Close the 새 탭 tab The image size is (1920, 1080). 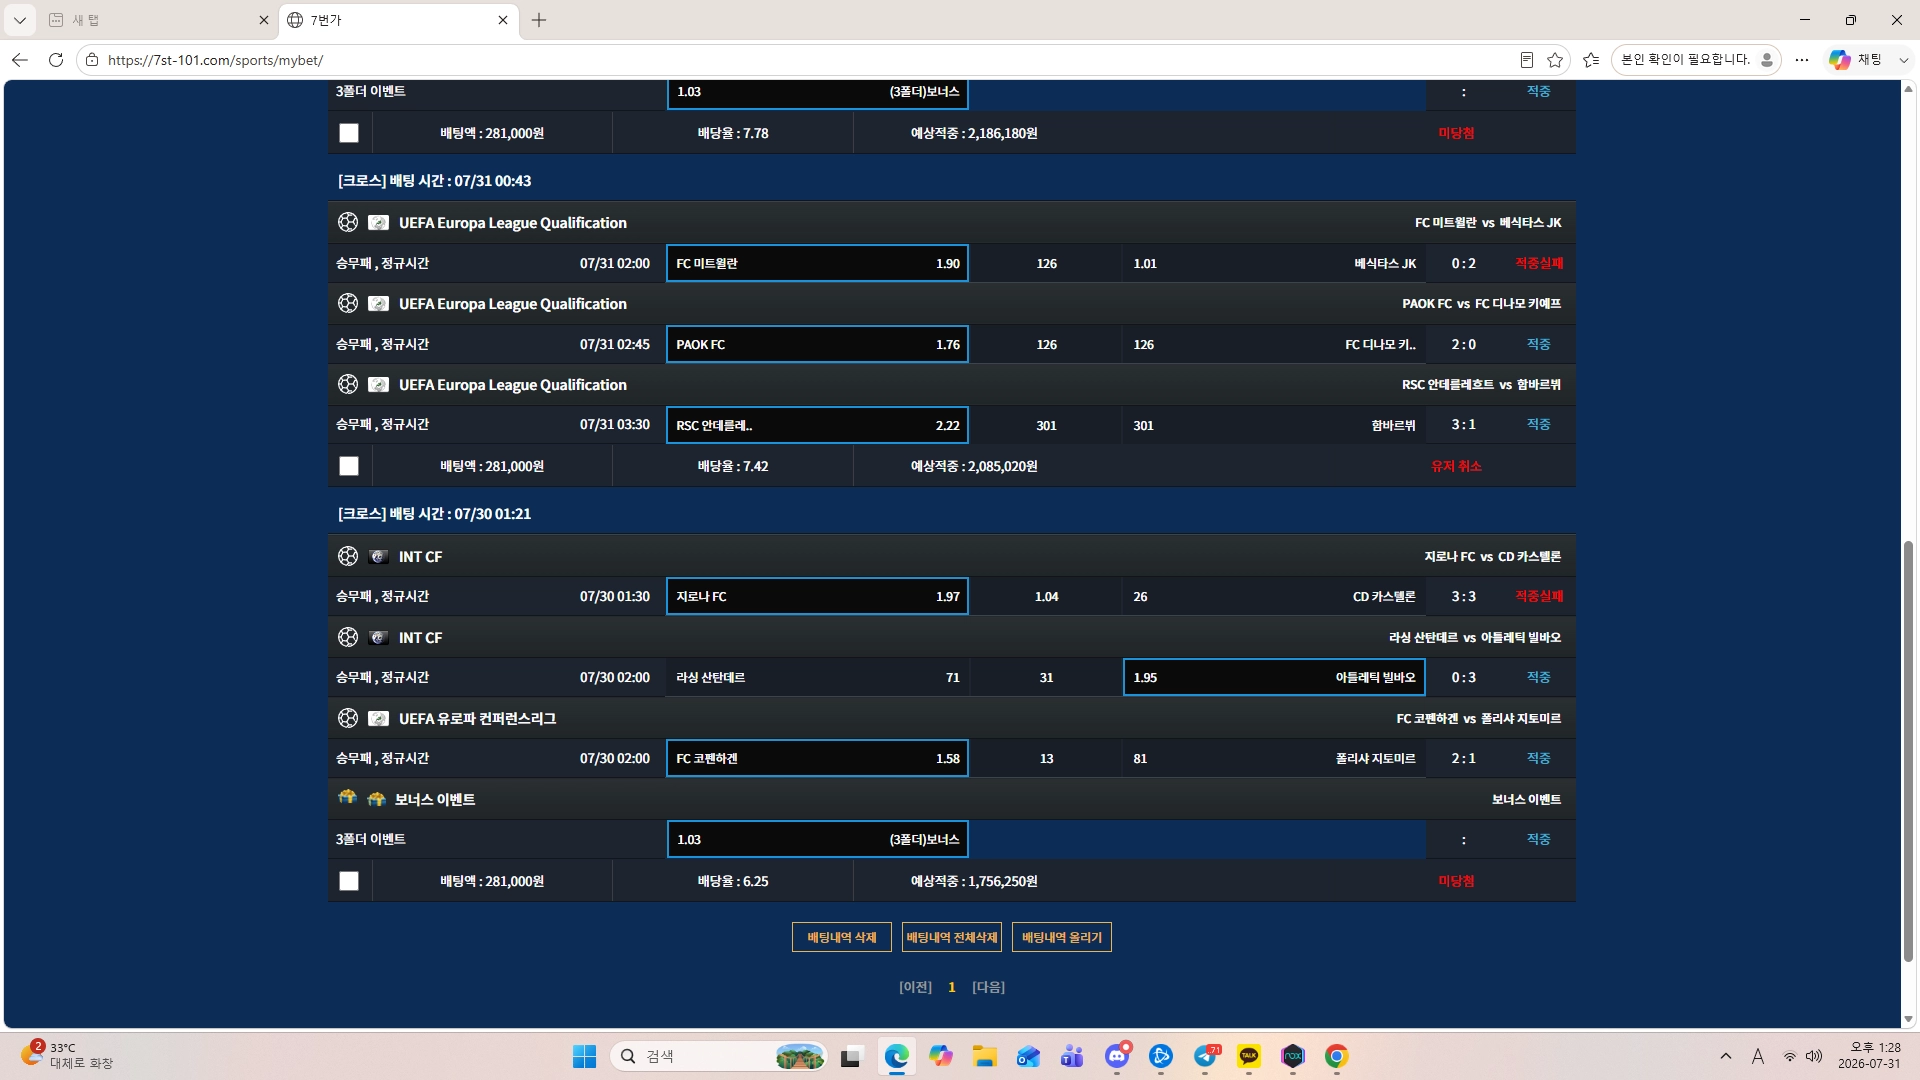point(264,20)
